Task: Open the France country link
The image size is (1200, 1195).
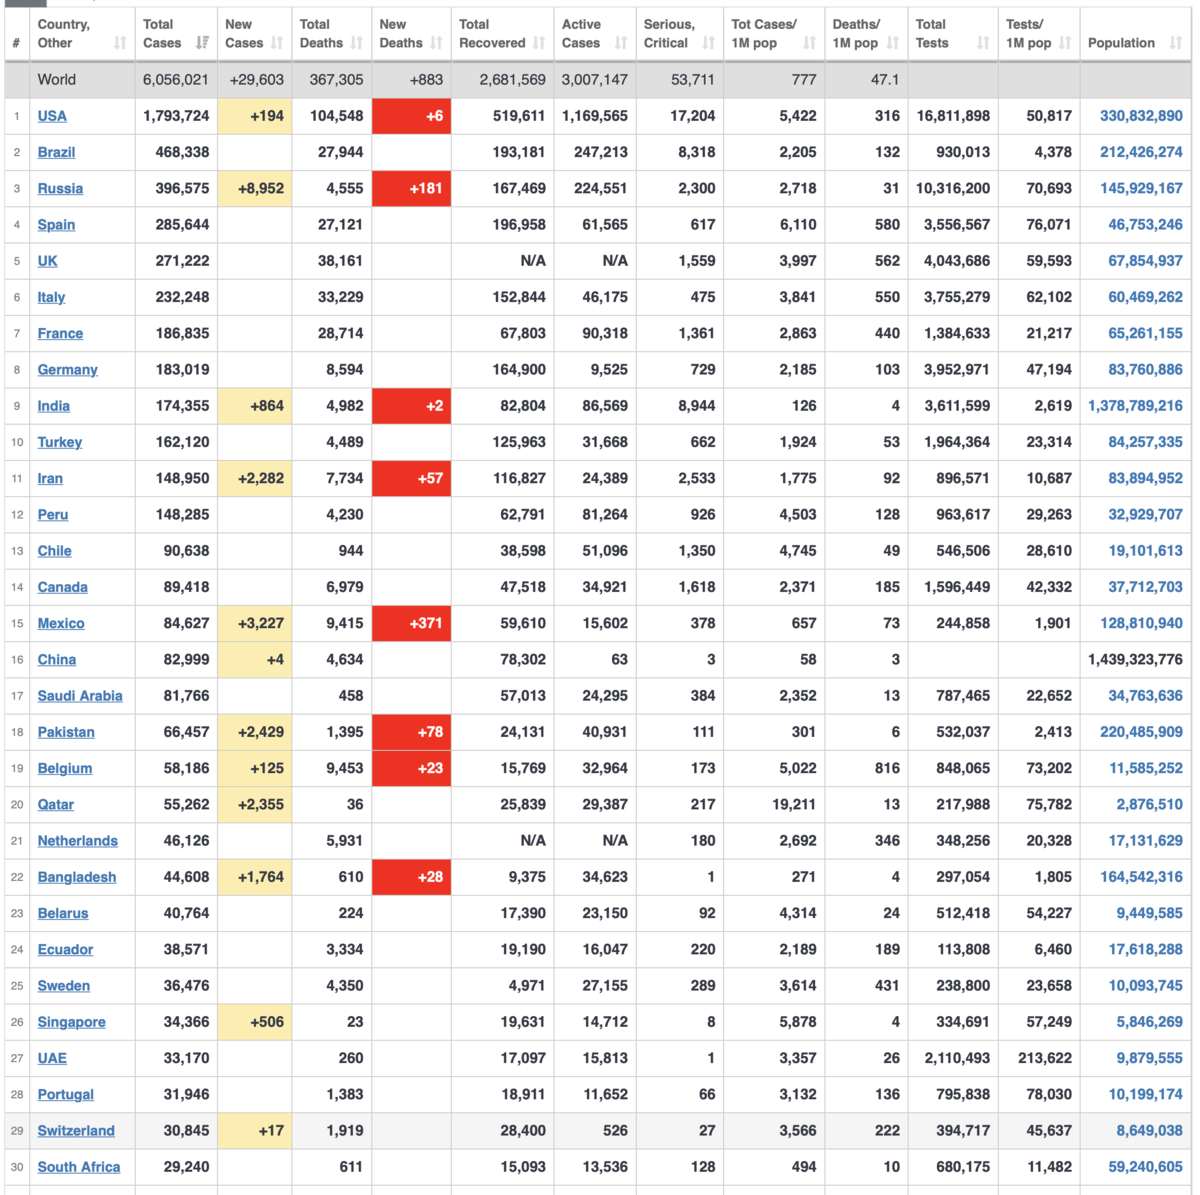Action: (60, 333)
